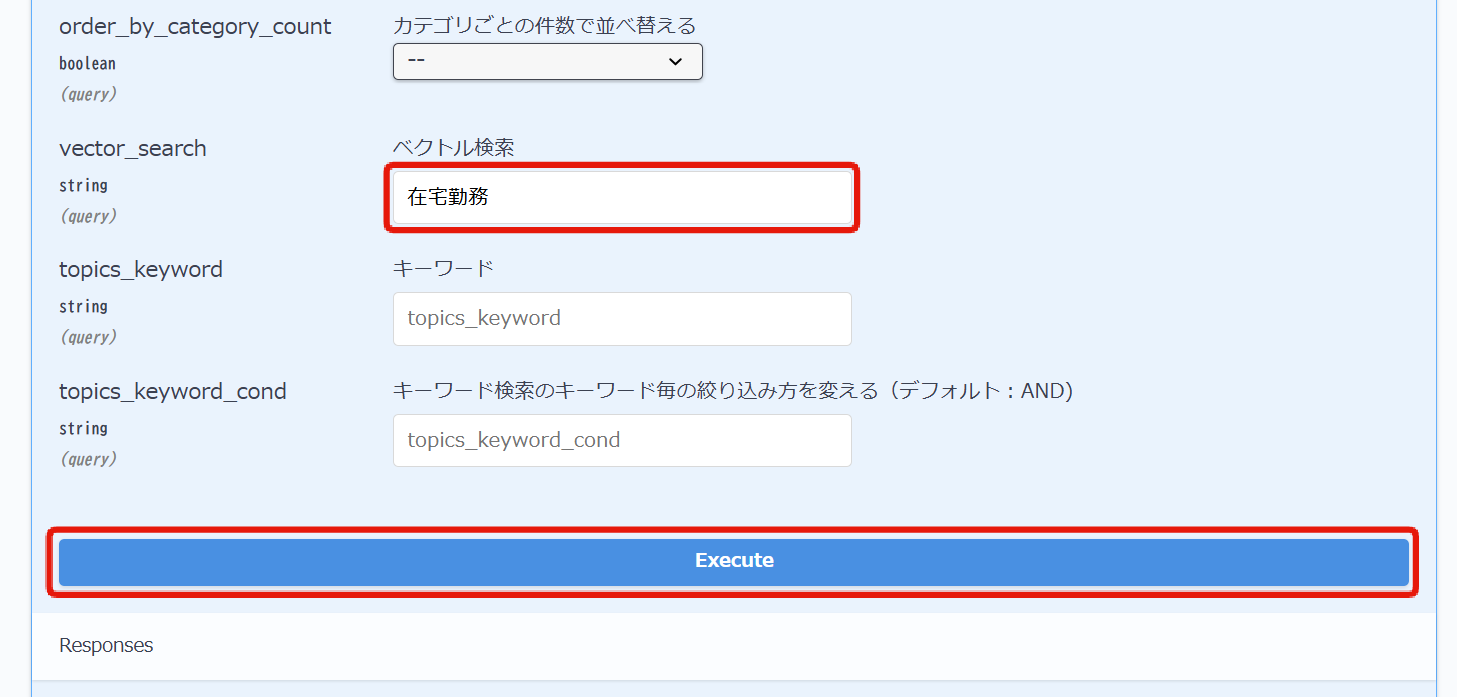Image resolution: width=1457 pixels, height=697 pixels.
Task: Click the topics_keyword_cond input field
Action: 621,440
